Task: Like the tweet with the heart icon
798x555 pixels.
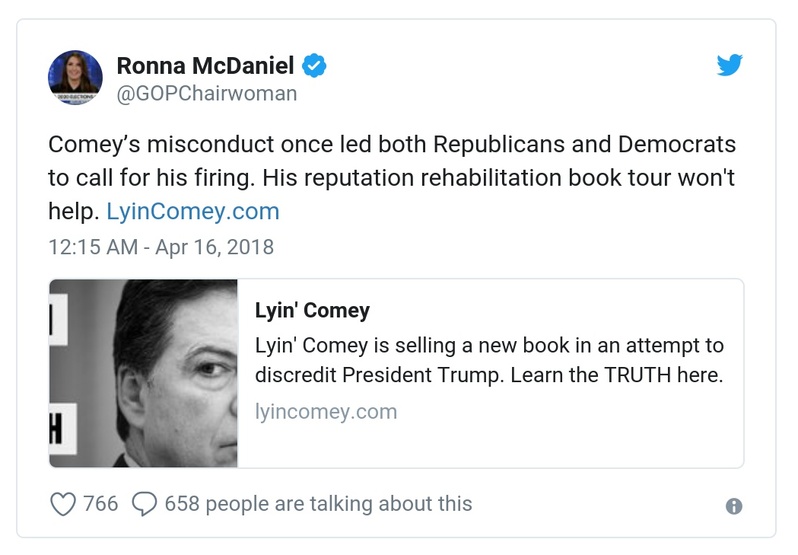Action: point(62,504)
